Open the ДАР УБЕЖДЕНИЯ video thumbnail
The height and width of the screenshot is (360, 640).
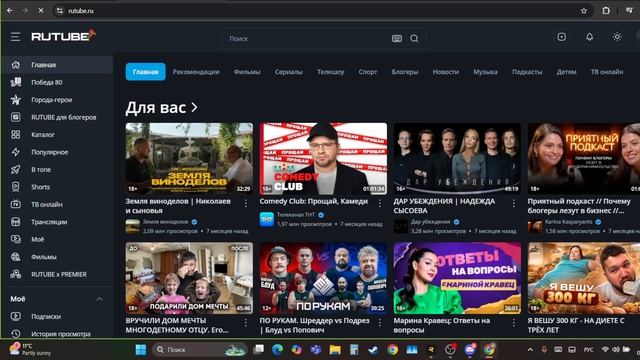pos(457,158)
